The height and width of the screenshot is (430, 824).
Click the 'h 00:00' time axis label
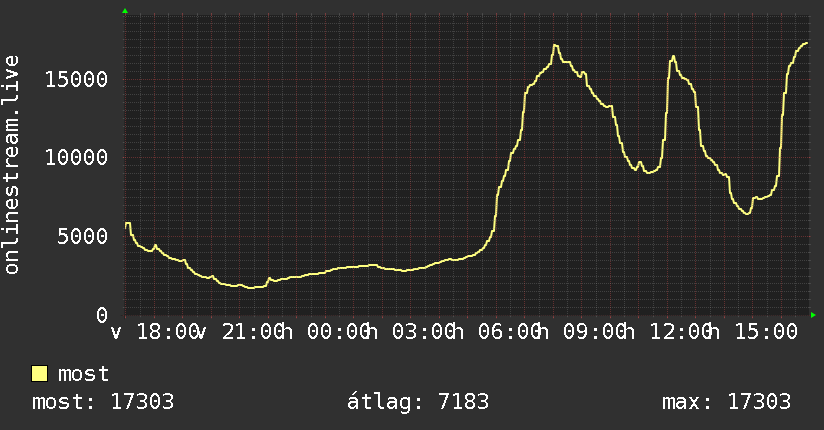point(324,332)
